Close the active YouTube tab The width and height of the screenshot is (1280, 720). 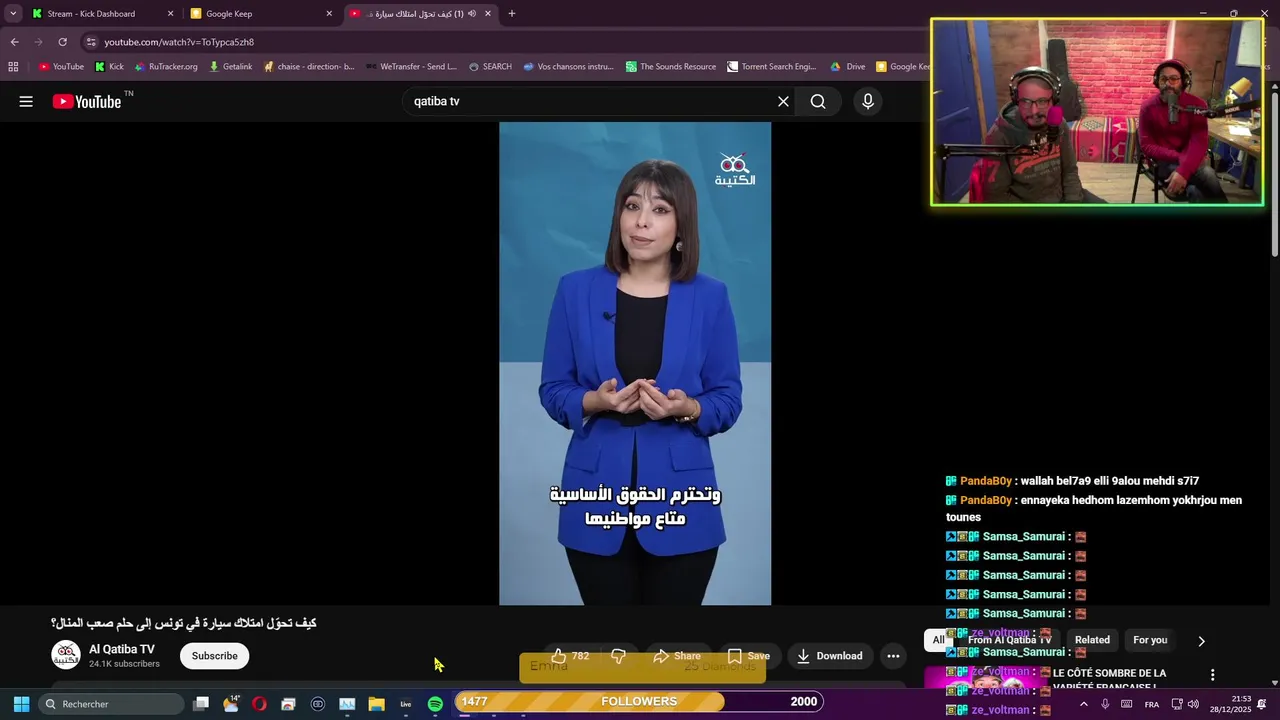488,14
